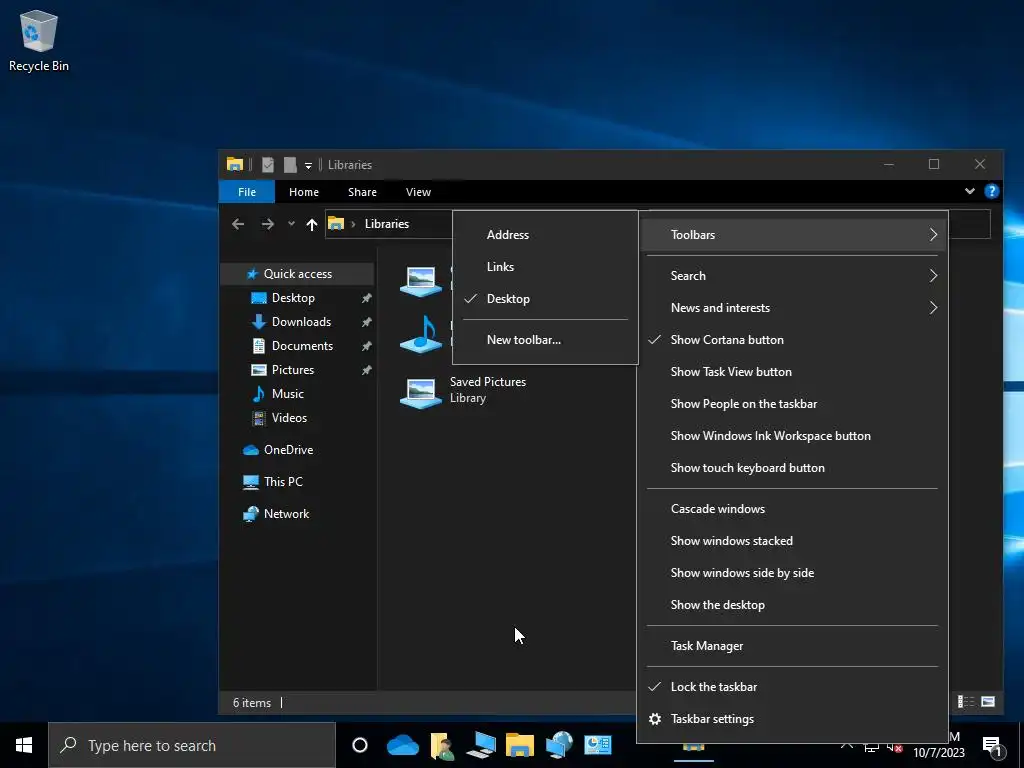Open the File tab
Viewport: 1024px width, 768px height.
[247, 192]
